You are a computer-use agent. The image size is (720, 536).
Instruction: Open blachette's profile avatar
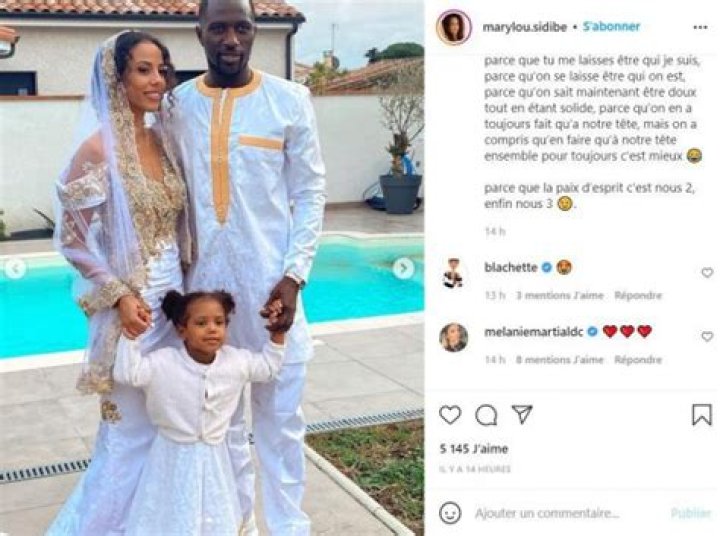[x=454, y=273]
